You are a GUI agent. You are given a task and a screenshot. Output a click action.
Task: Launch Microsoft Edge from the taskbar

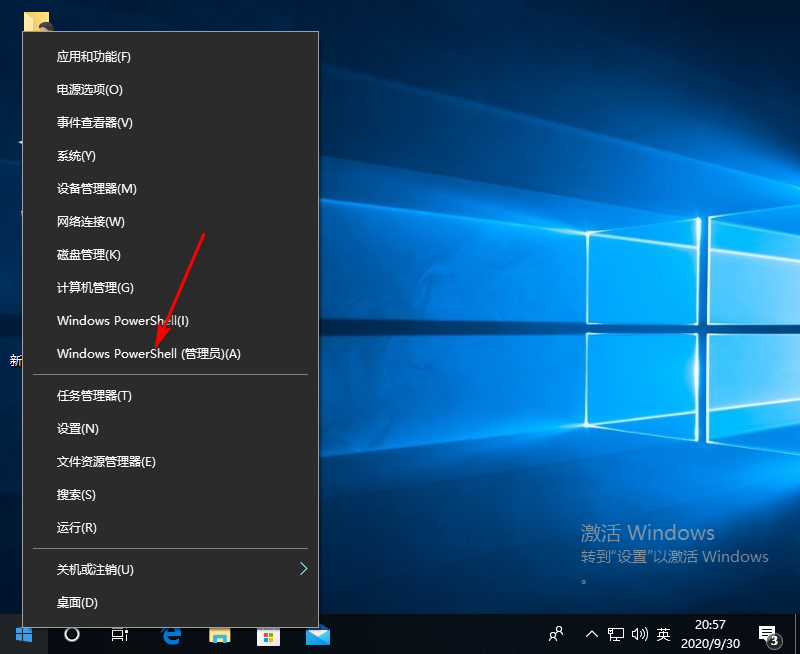click(x=168, y=634)
